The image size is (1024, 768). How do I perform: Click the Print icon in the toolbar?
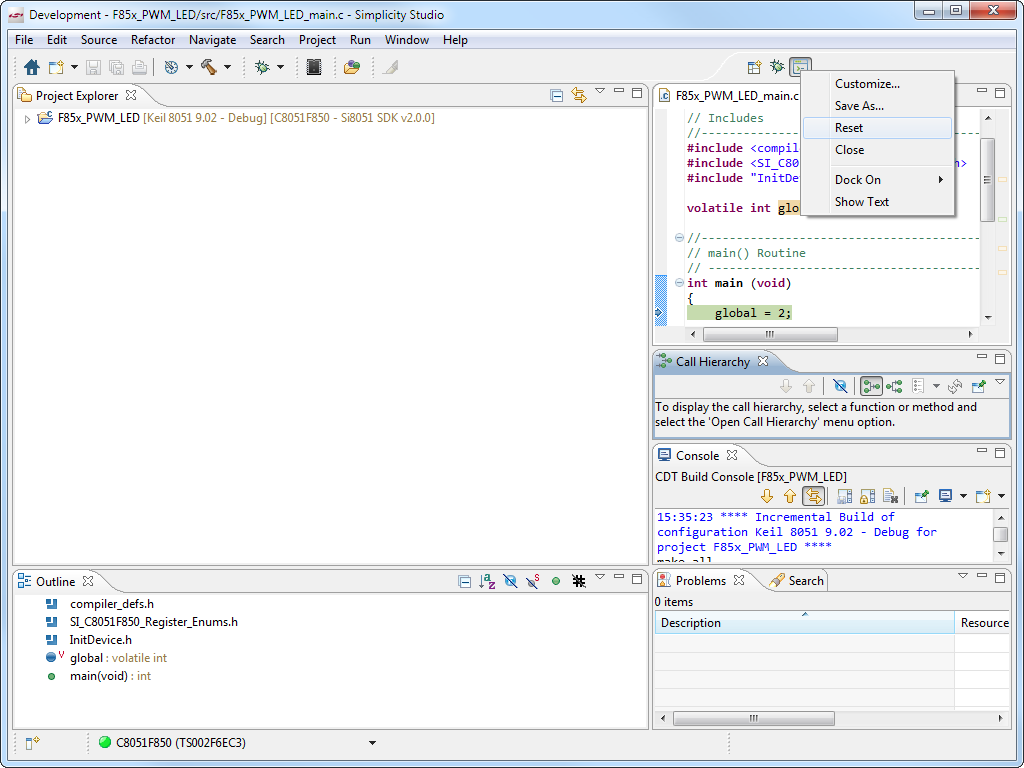pos(139,67)
